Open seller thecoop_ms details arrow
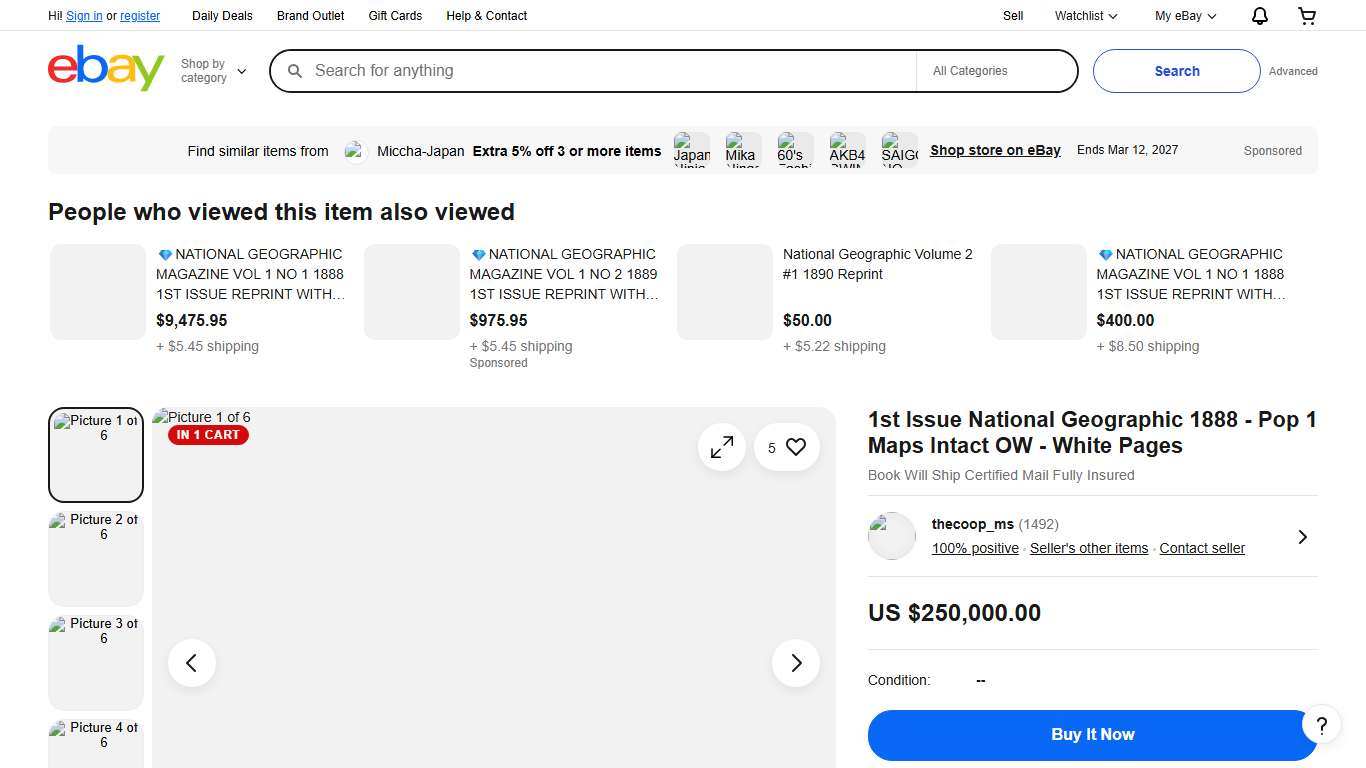Viewport: 1366px width, 768px height. (1302, 537)
